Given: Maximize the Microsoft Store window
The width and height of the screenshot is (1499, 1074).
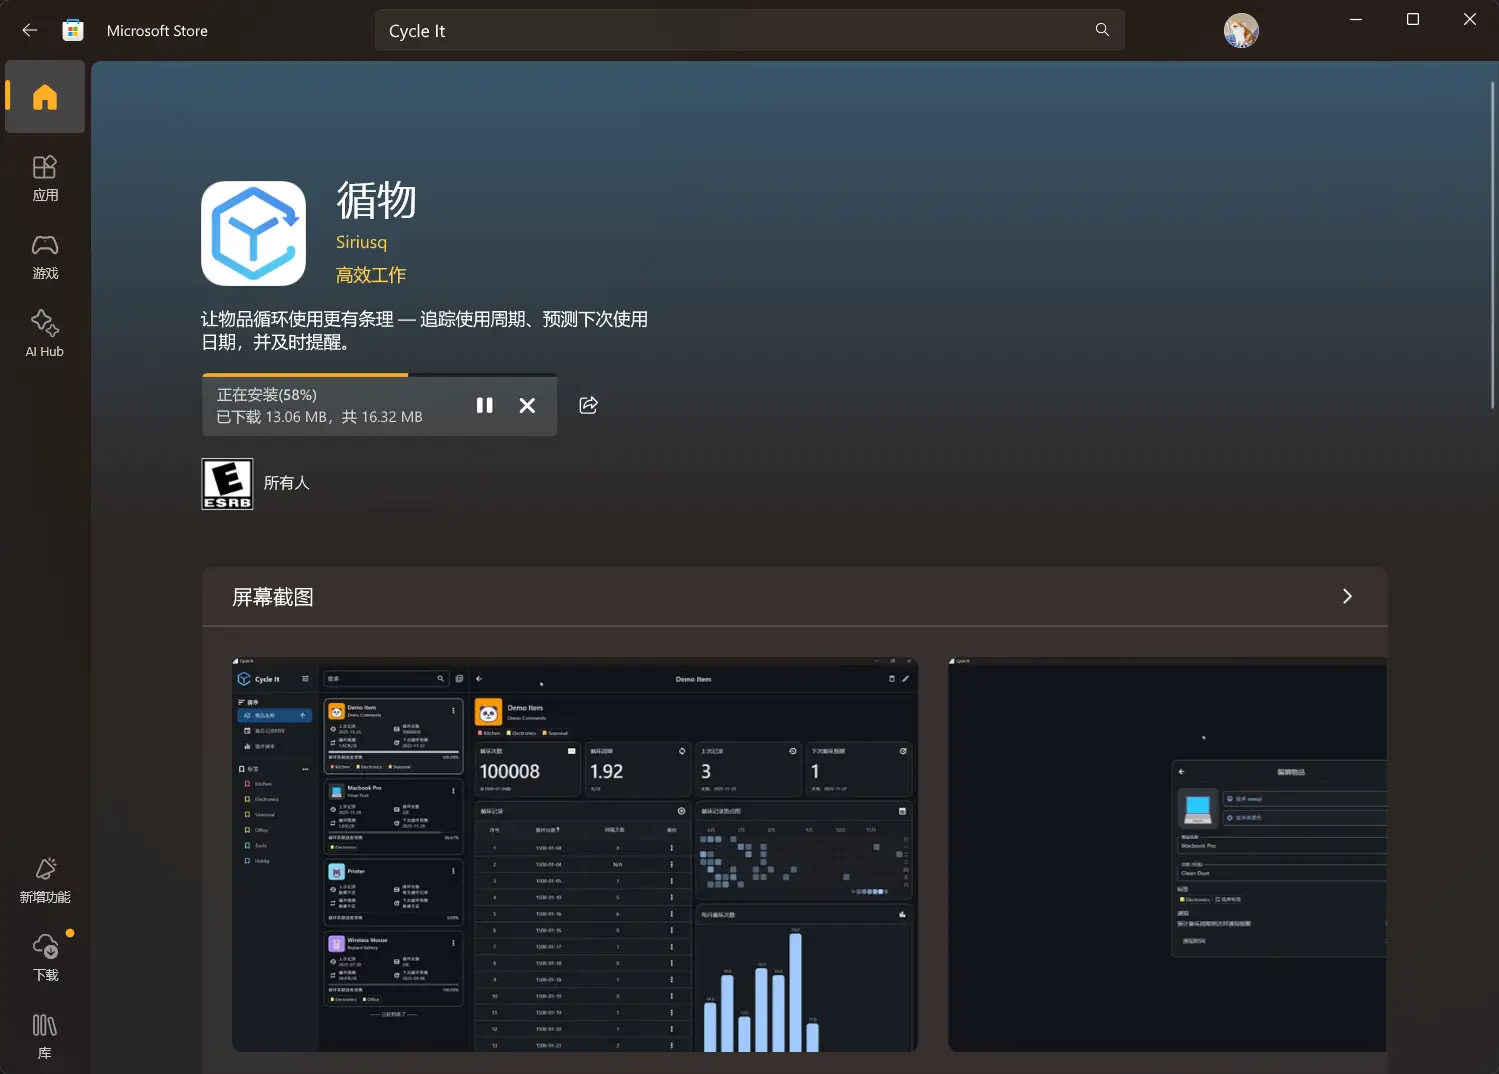Looking at the screenshot, I should (x=1413, y=20).
